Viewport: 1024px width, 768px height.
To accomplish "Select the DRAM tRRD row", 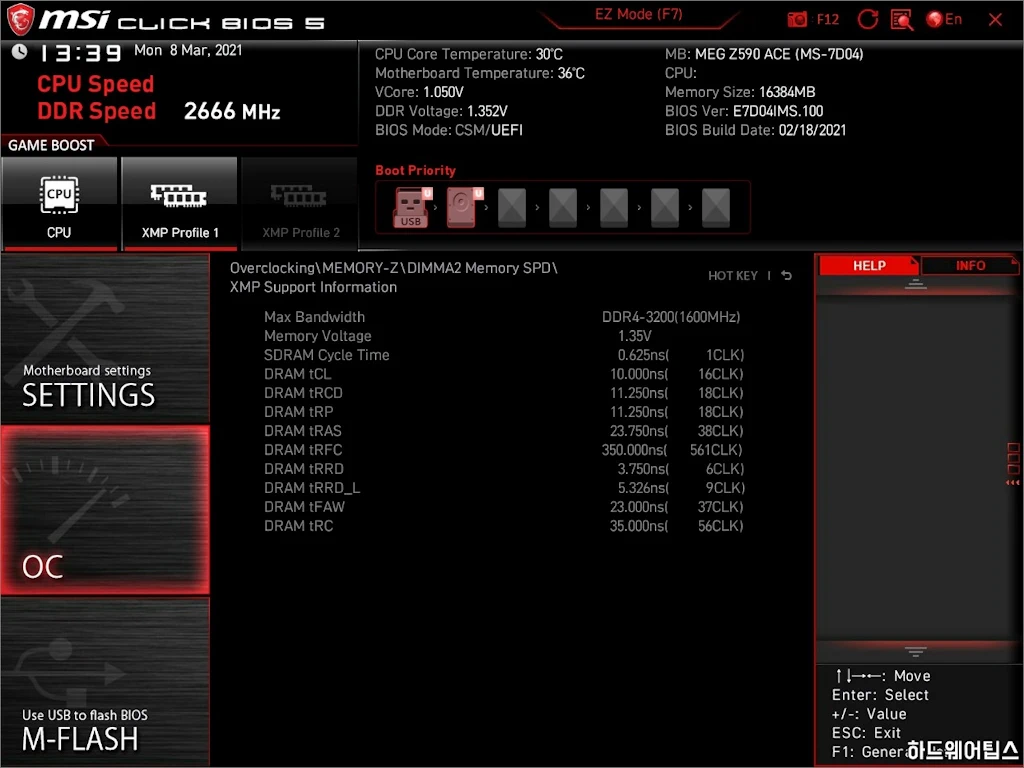I will pyautogui.click(x=503, y=469).
